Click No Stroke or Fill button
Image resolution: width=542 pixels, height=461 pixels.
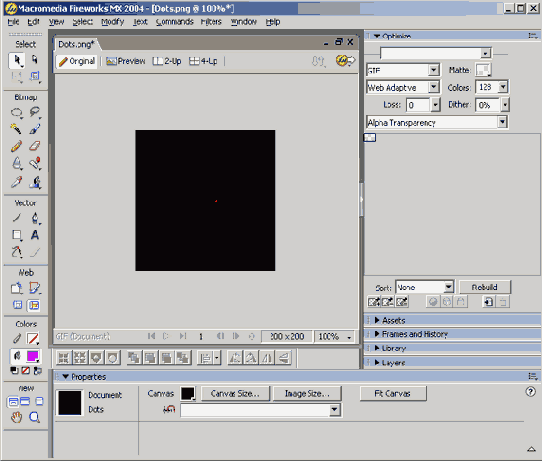coord(26,370)
